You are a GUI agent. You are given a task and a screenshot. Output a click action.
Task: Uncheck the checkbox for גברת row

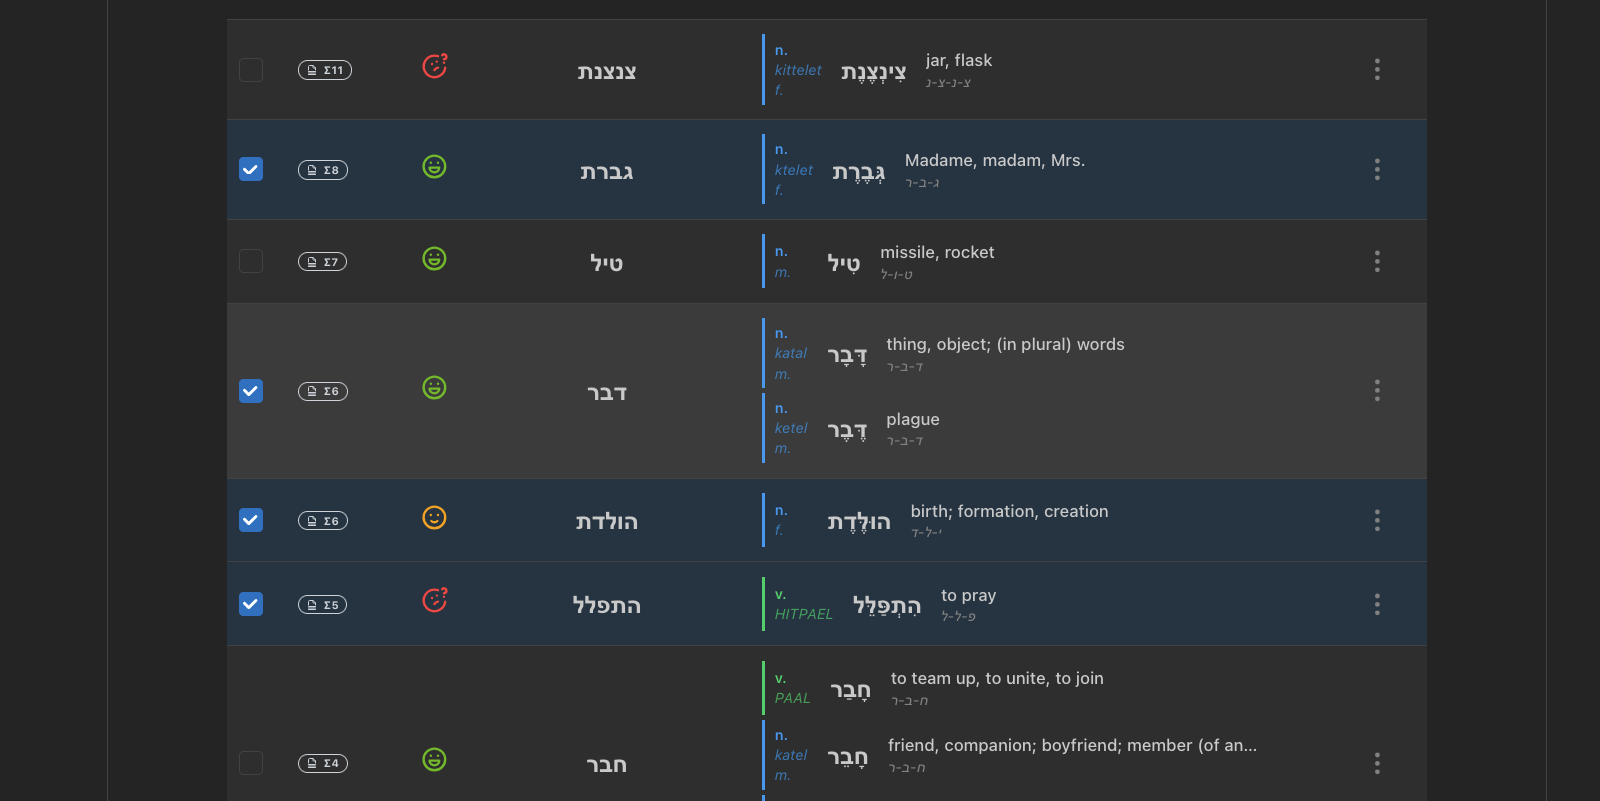click(251, 169)
